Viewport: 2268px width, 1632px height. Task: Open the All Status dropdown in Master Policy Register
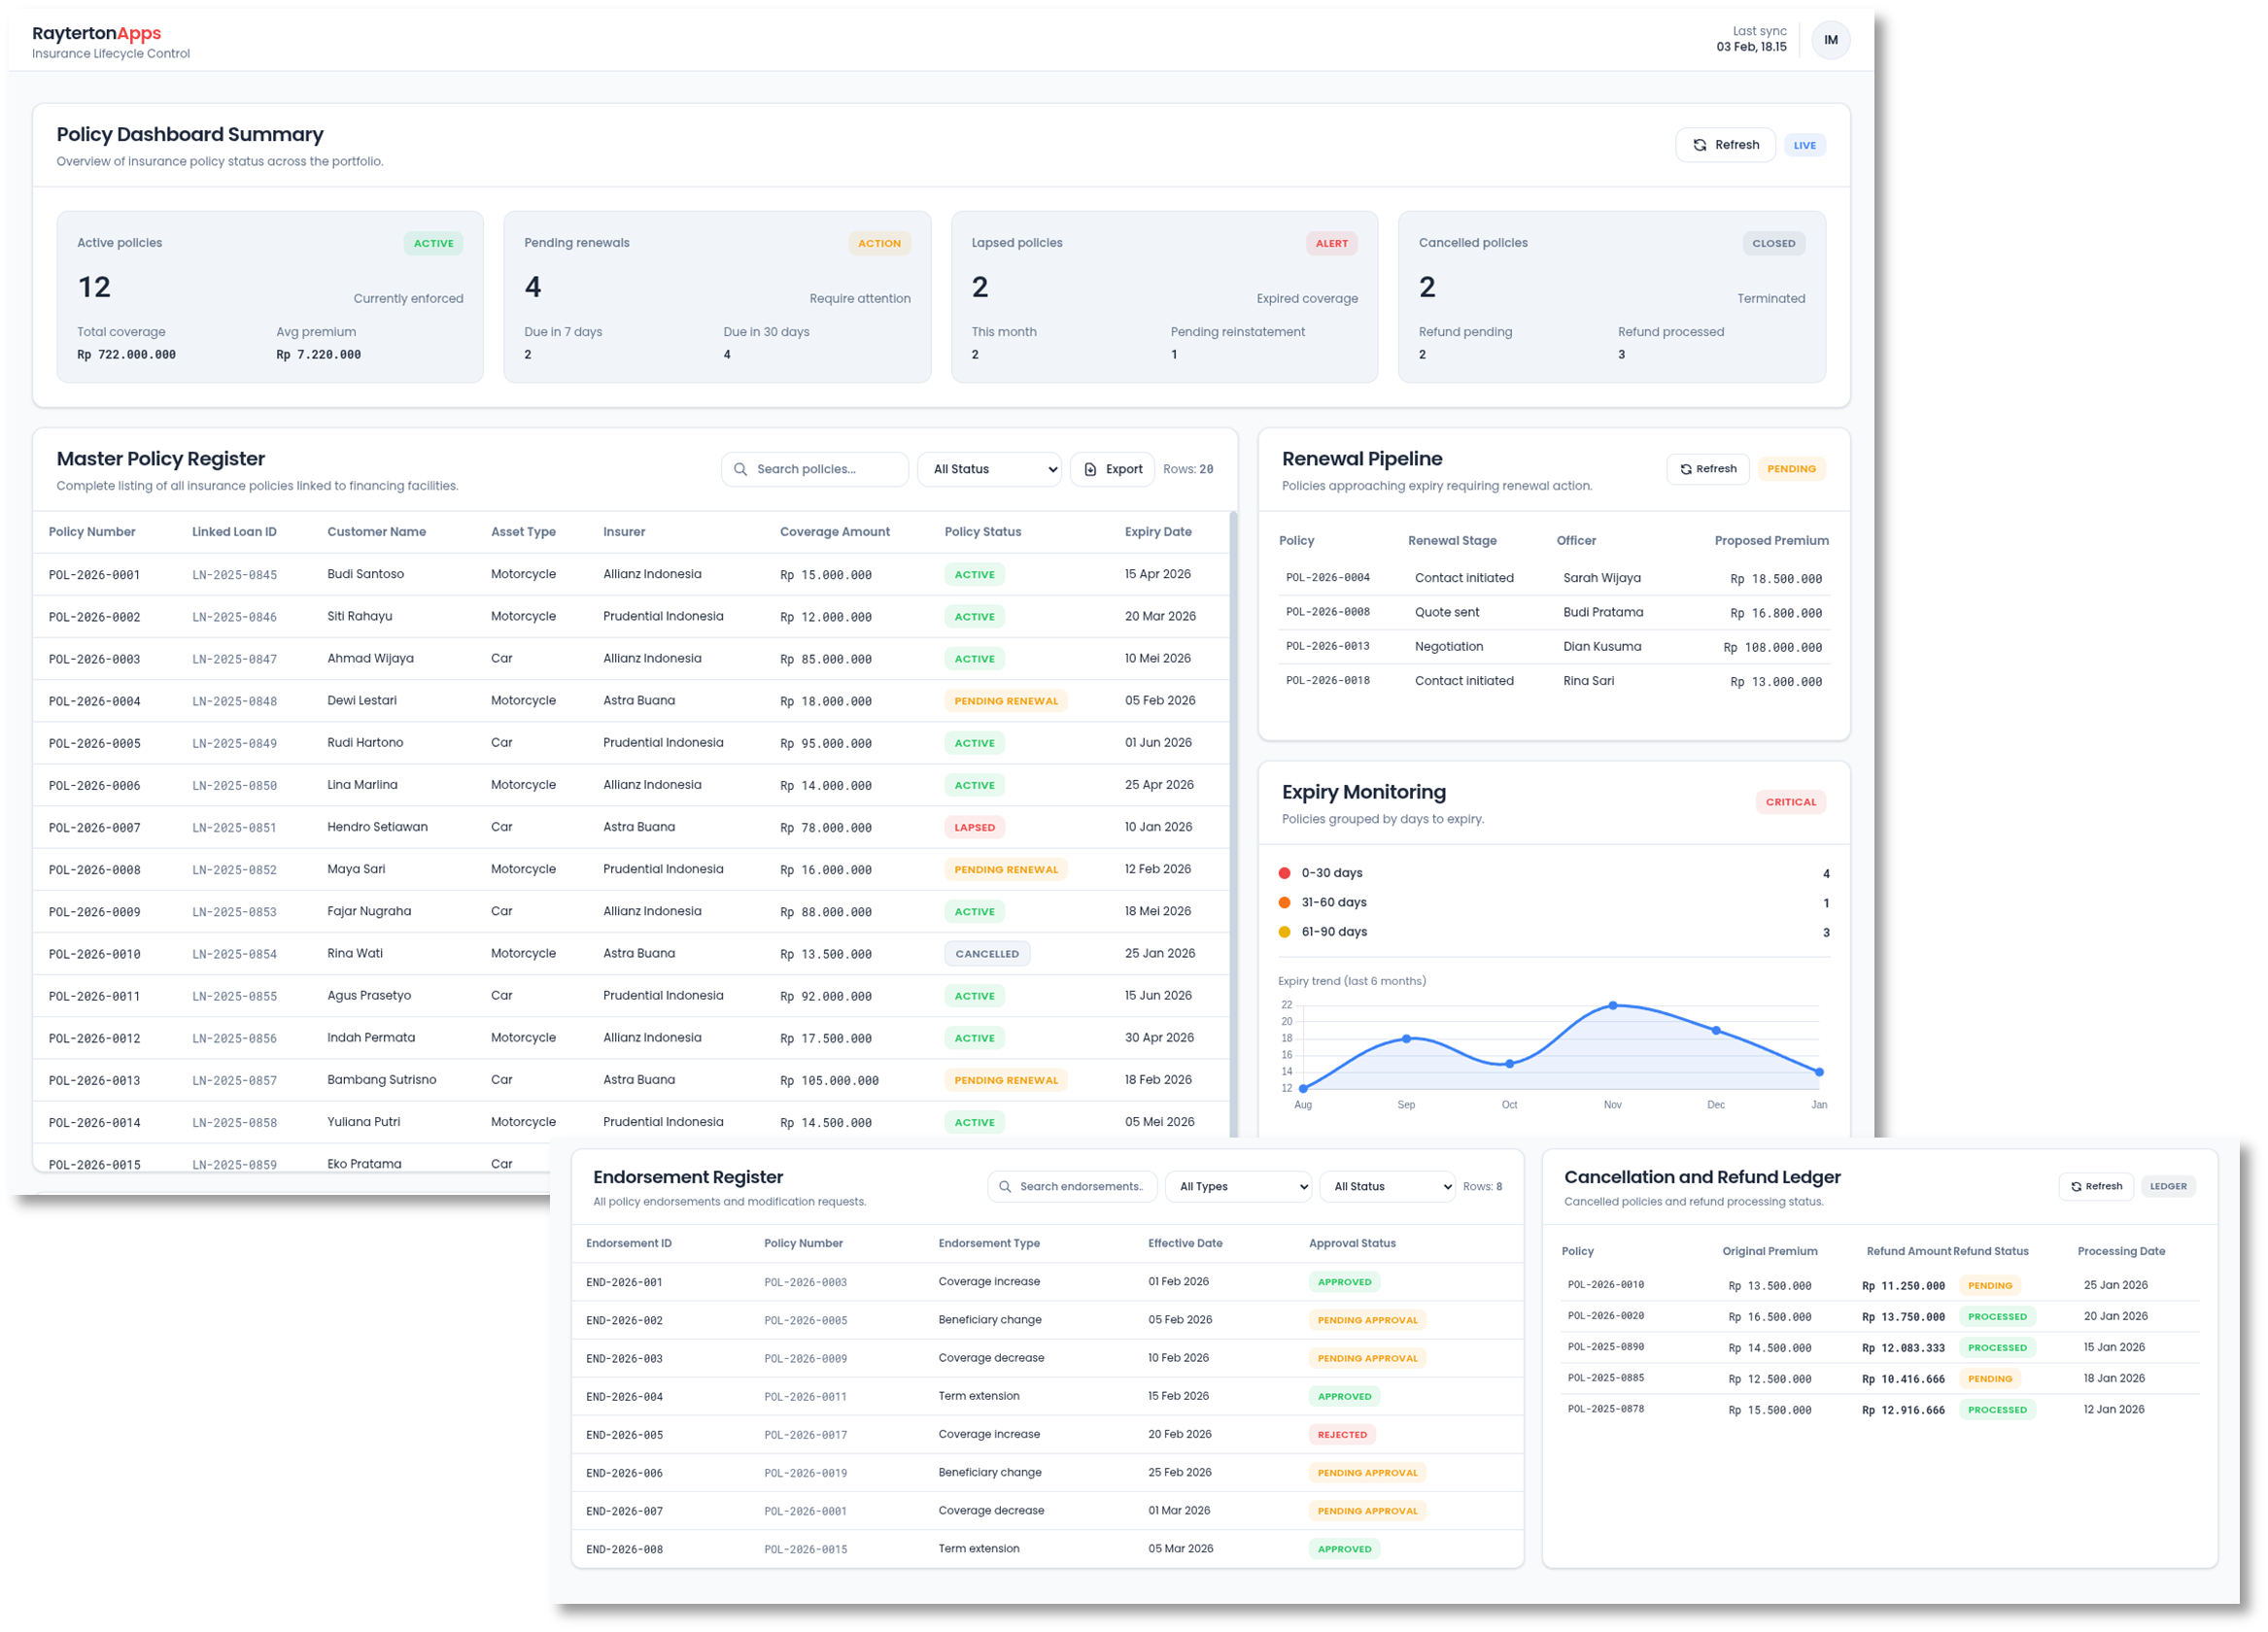[989, 468]
